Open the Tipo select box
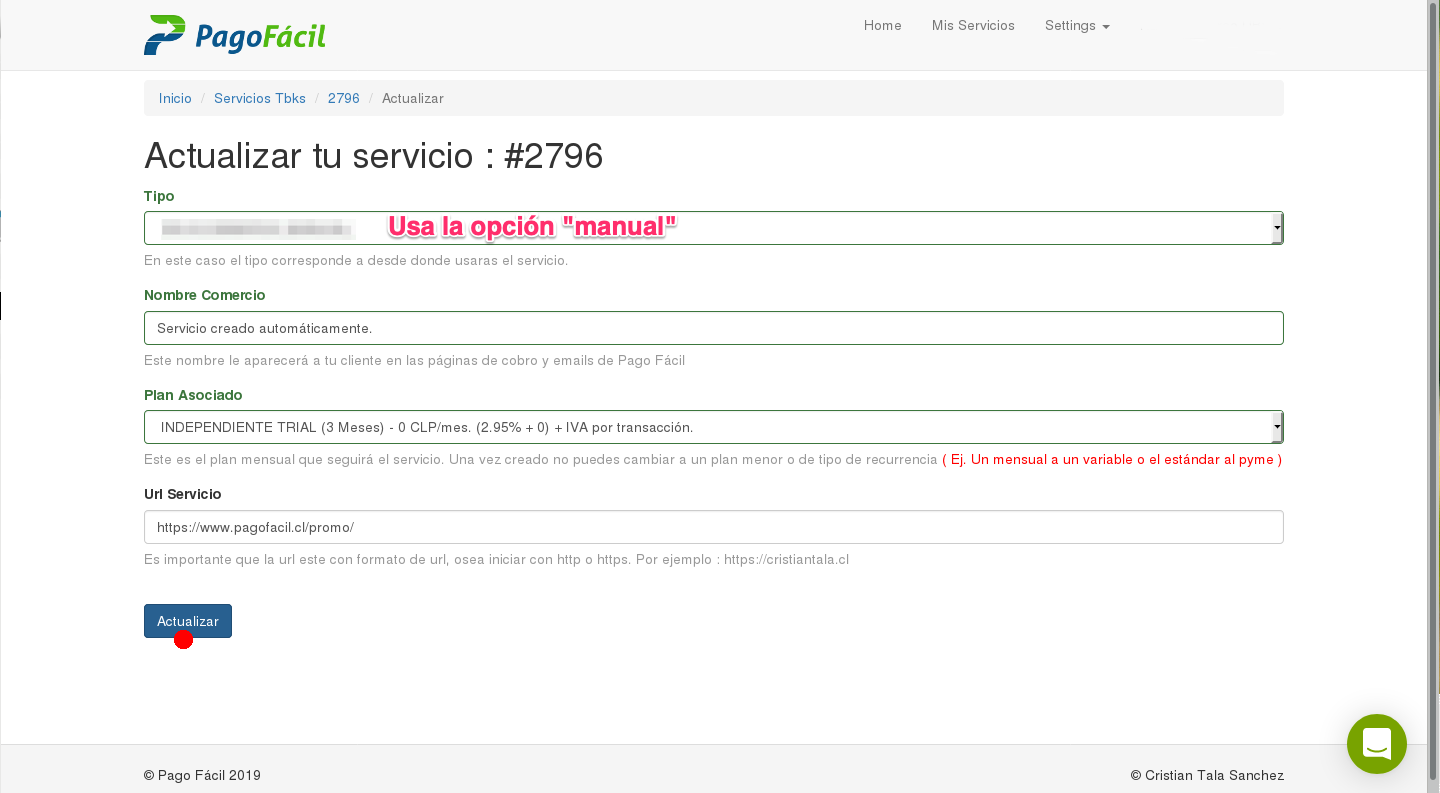Viewport: 1440px width, 793px height. 712,228
